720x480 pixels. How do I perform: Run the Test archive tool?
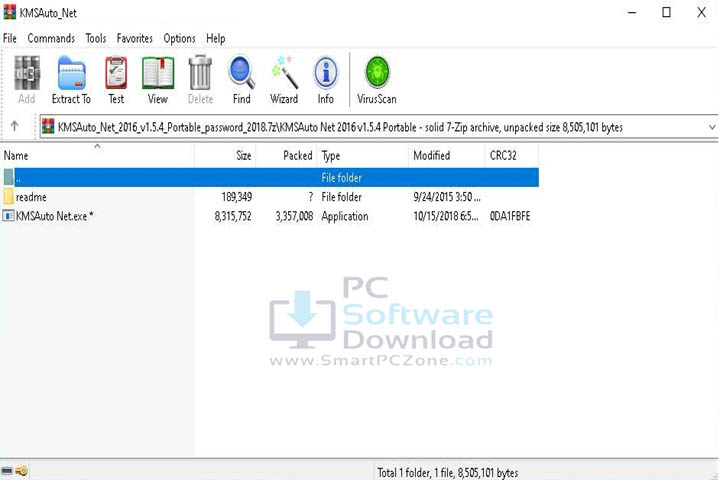[116, 73]
